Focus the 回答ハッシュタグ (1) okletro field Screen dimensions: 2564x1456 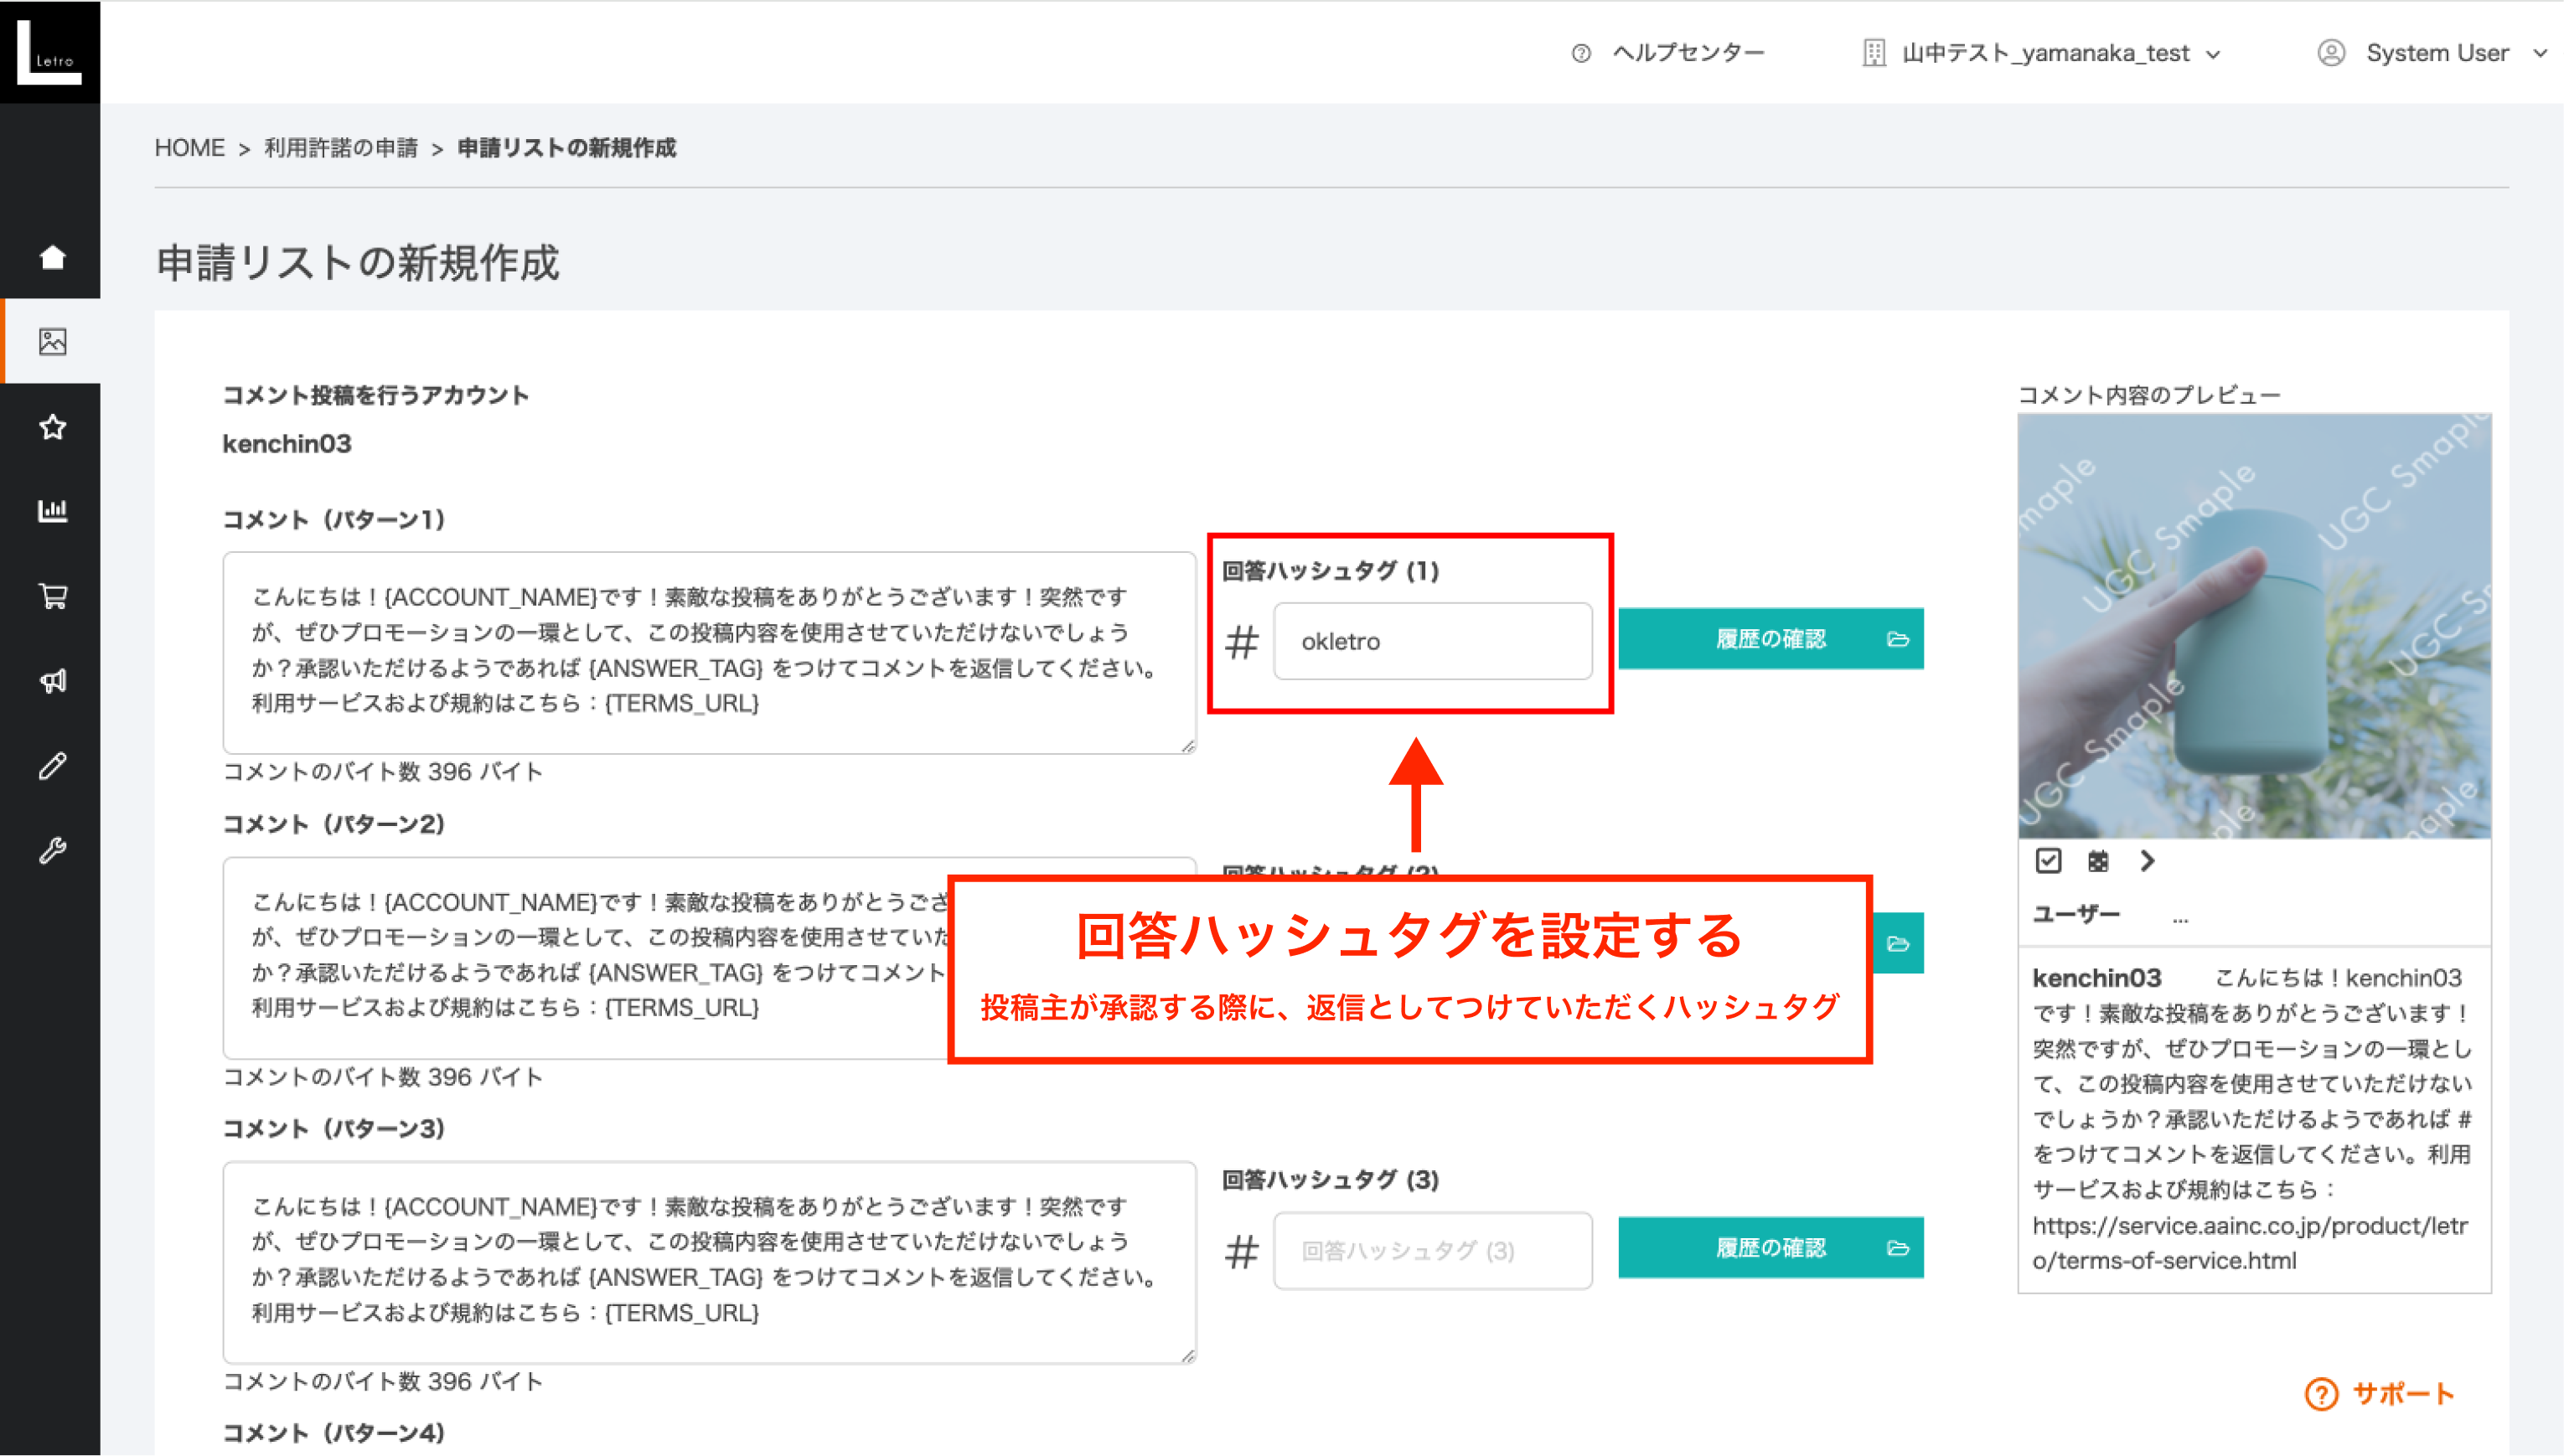1432,641
